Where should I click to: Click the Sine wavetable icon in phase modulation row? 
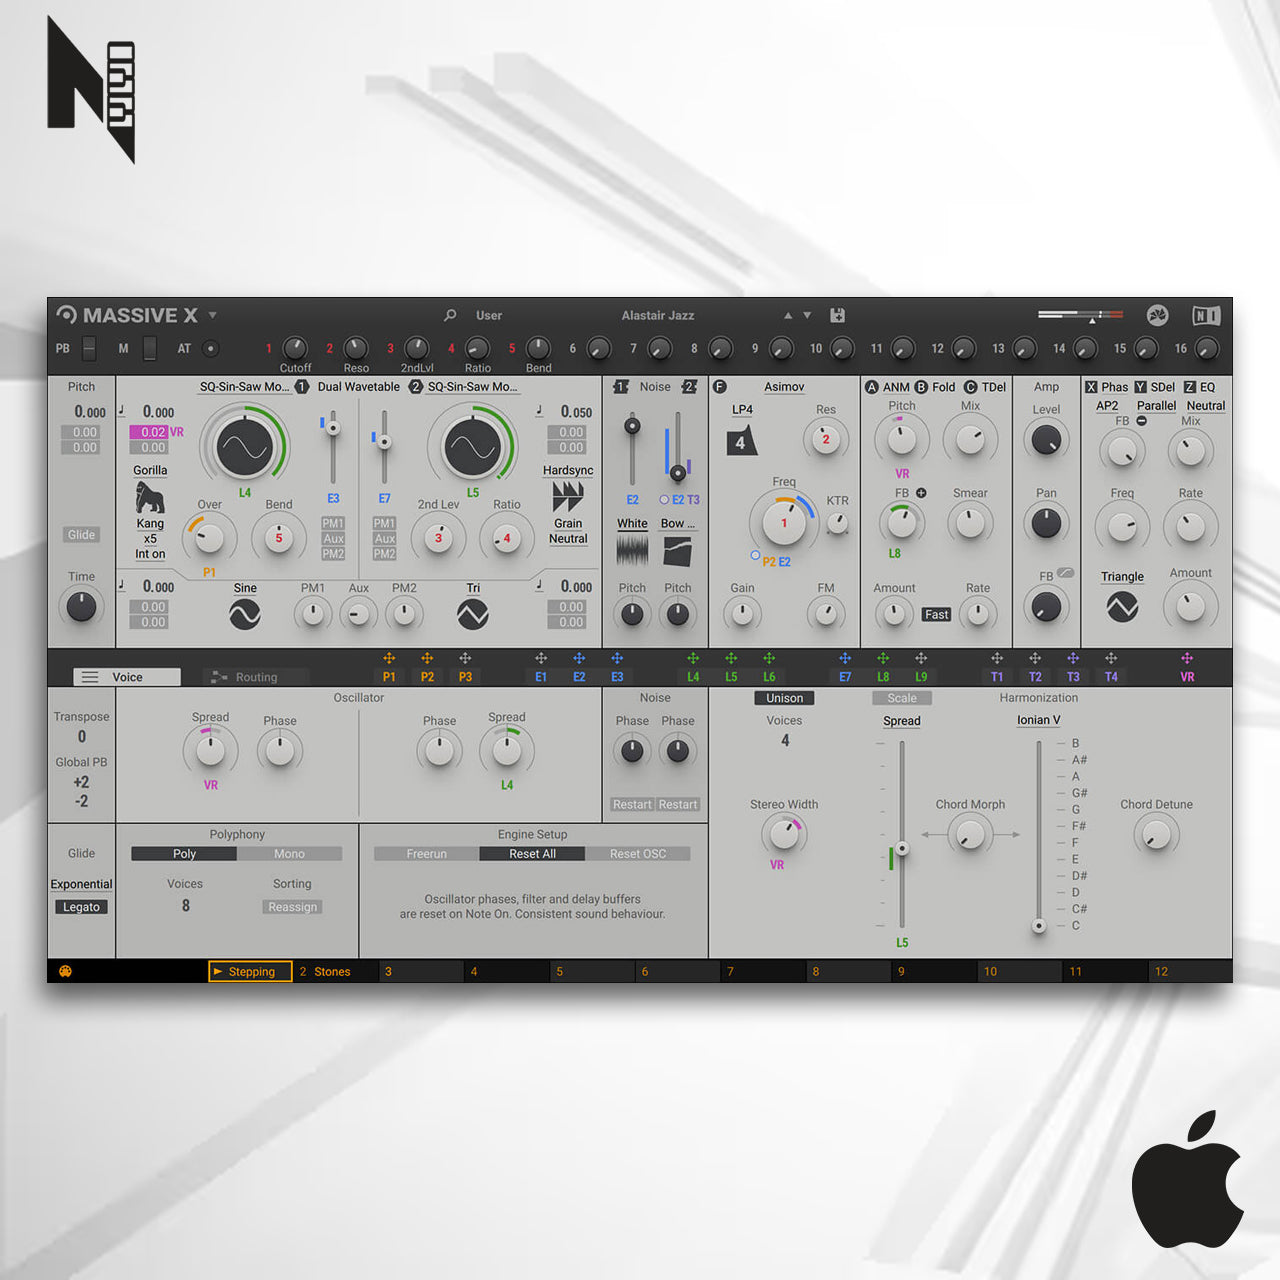[244, 614]
